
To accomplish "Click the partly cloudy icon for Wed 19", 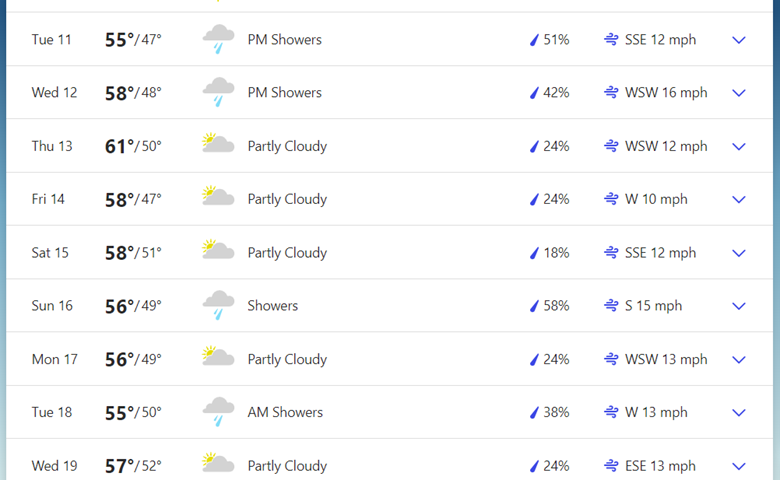I will [x=218, y=464].
